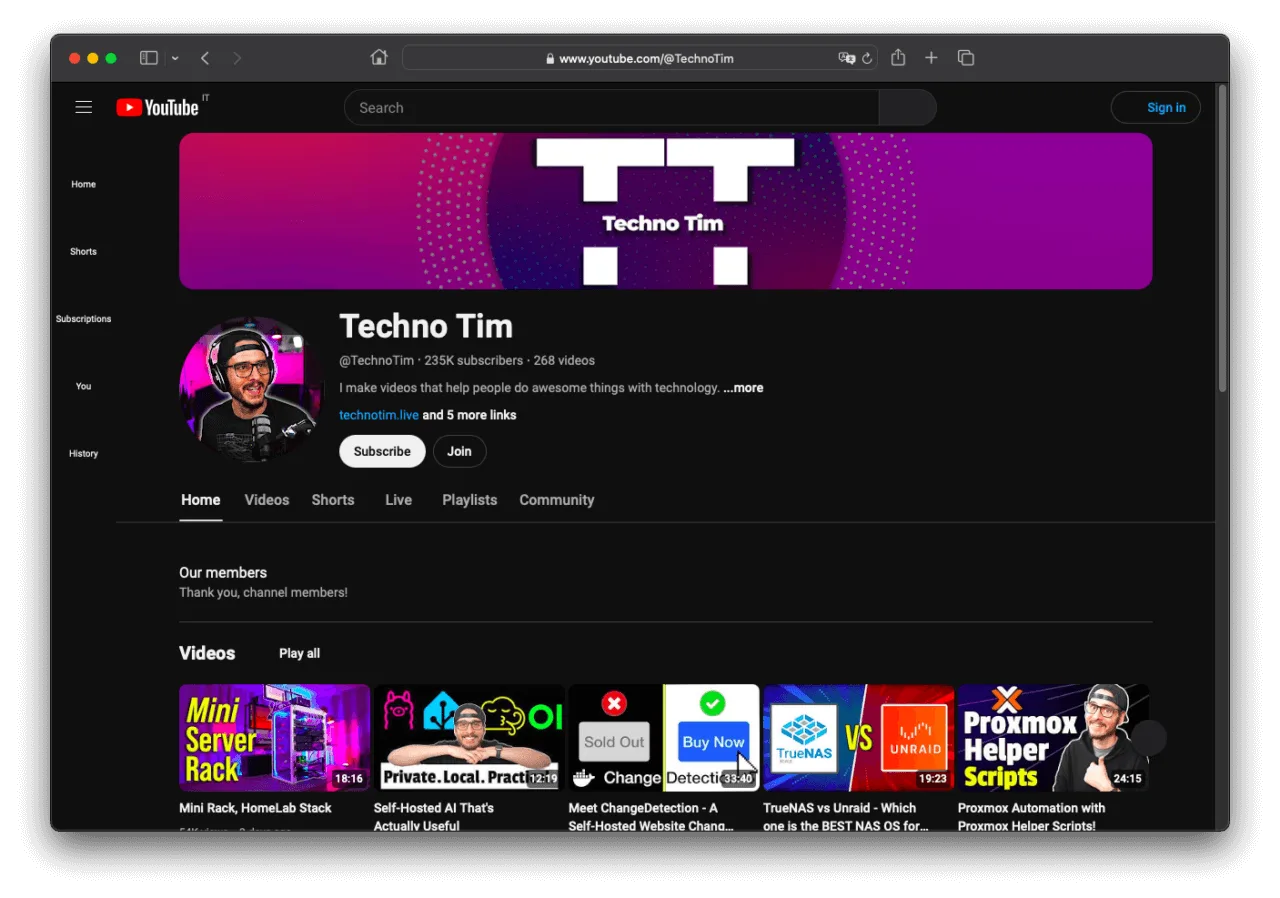Toggle the Safari sidebar
This screenshot has width=1280, height=898.
[149, 58]
